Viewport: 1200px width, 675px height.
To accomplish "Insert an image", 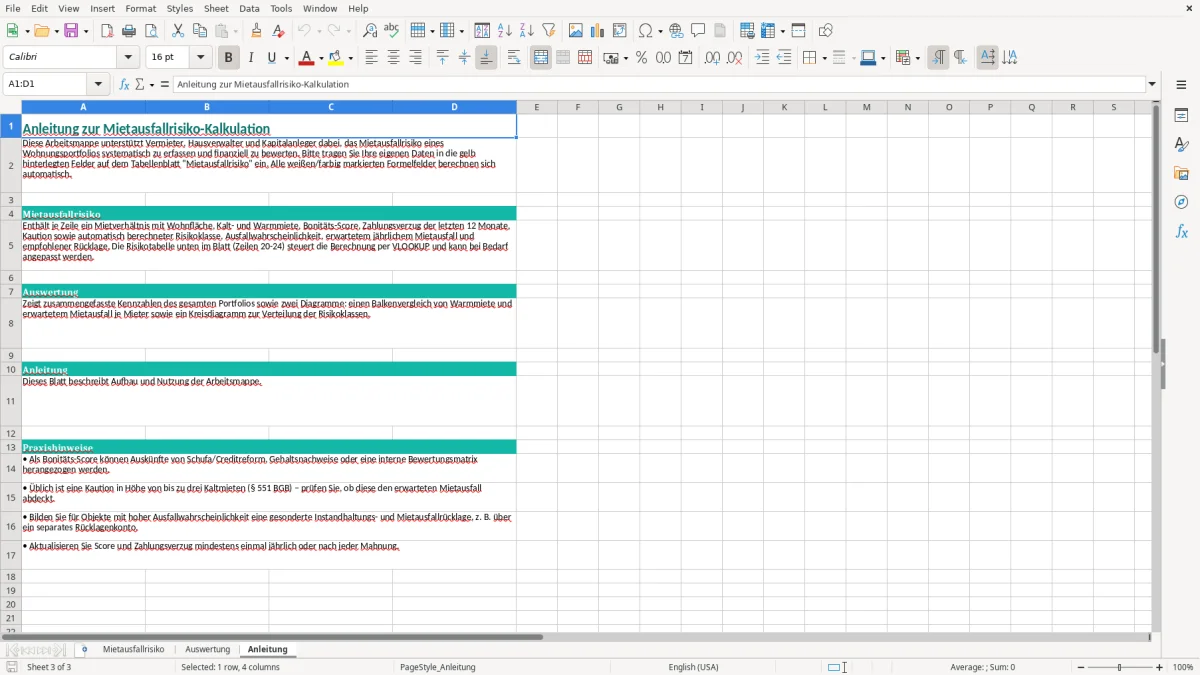I will (576, 31).
